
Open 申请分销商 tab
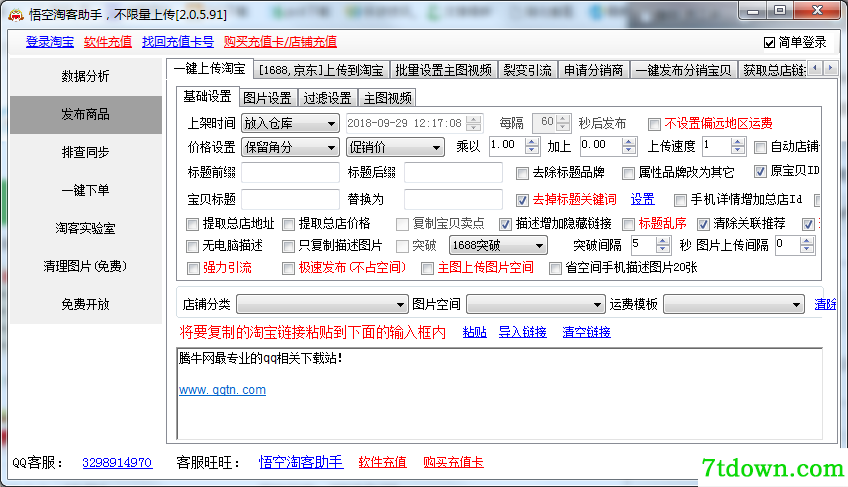(593, 70)
